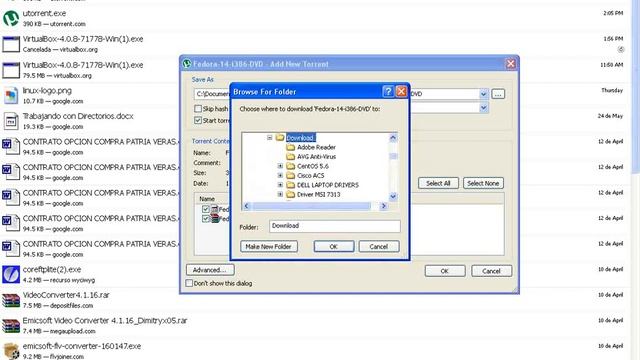Click the linux-logo.png file name
Image resolution: width=640 pixels, height=360 pixels.
pos(47,90)
